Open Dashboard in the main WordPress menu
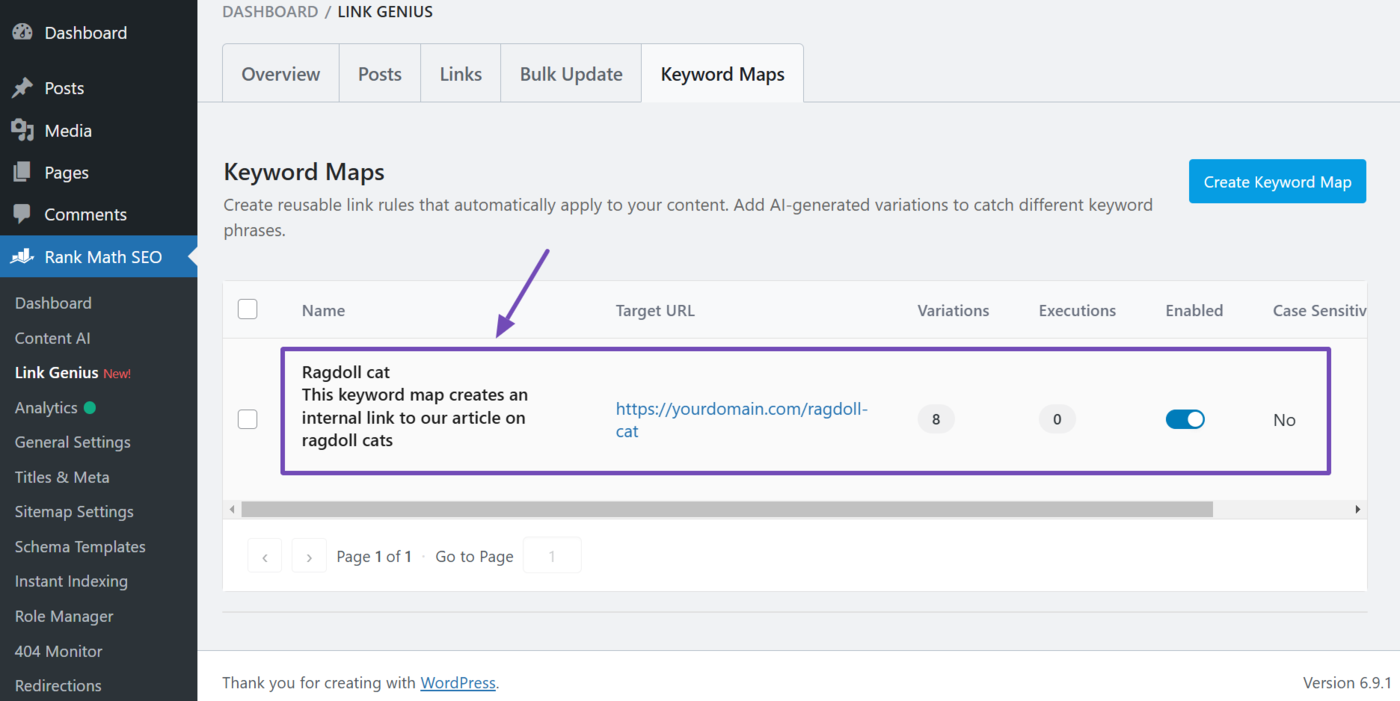The height and width of the screenshot is (701, 1400). (86, 33)
